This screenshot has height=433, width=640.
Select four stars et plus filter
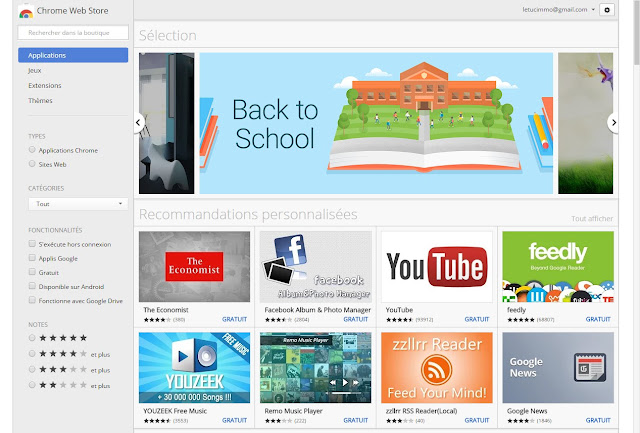point(32,353)
